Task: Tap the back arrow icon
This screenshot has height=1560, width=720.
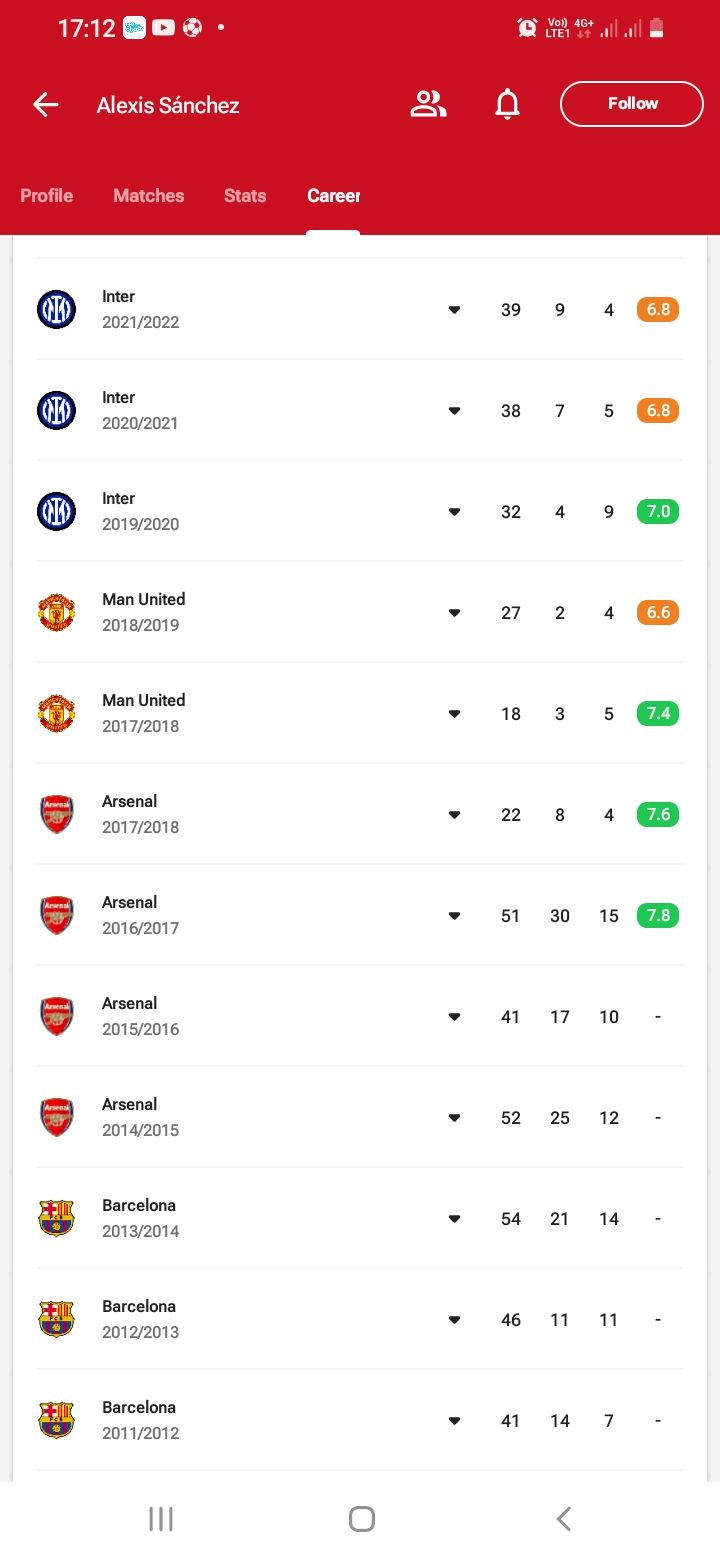Action: coord(46,105)
